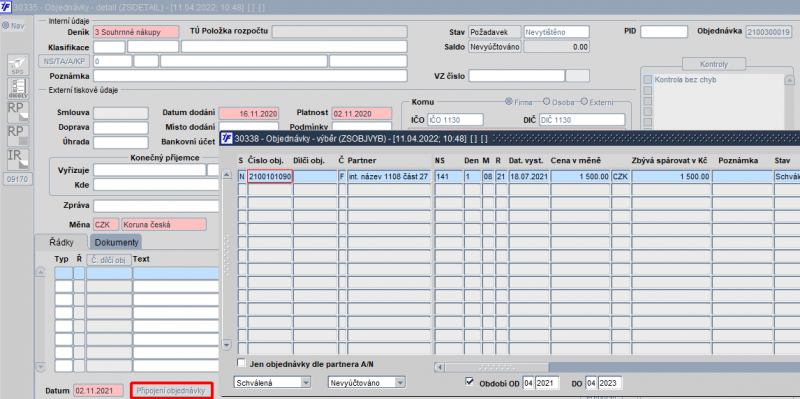
Task: Click the Objednávky výběr window icon
Action: coord(226,138)
